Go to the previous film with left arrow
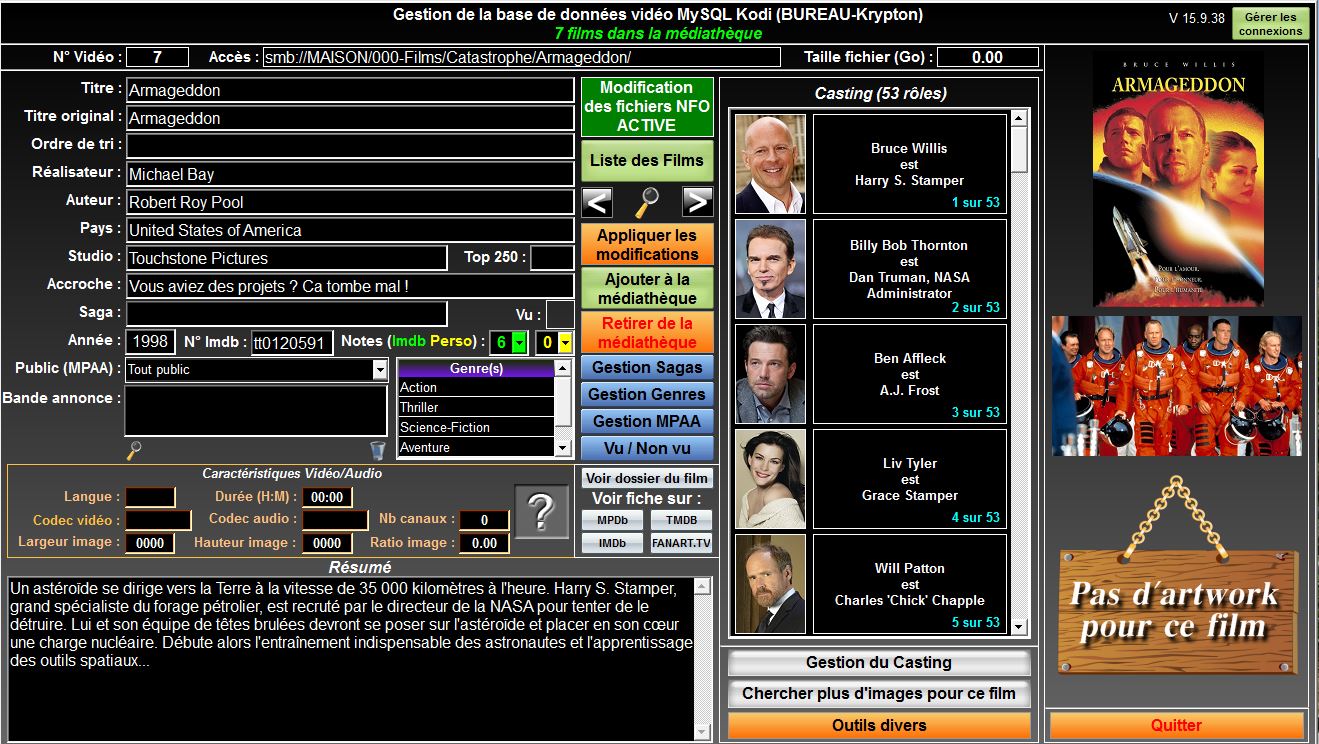The image size is (1319, 744). [x=597, y=202]
